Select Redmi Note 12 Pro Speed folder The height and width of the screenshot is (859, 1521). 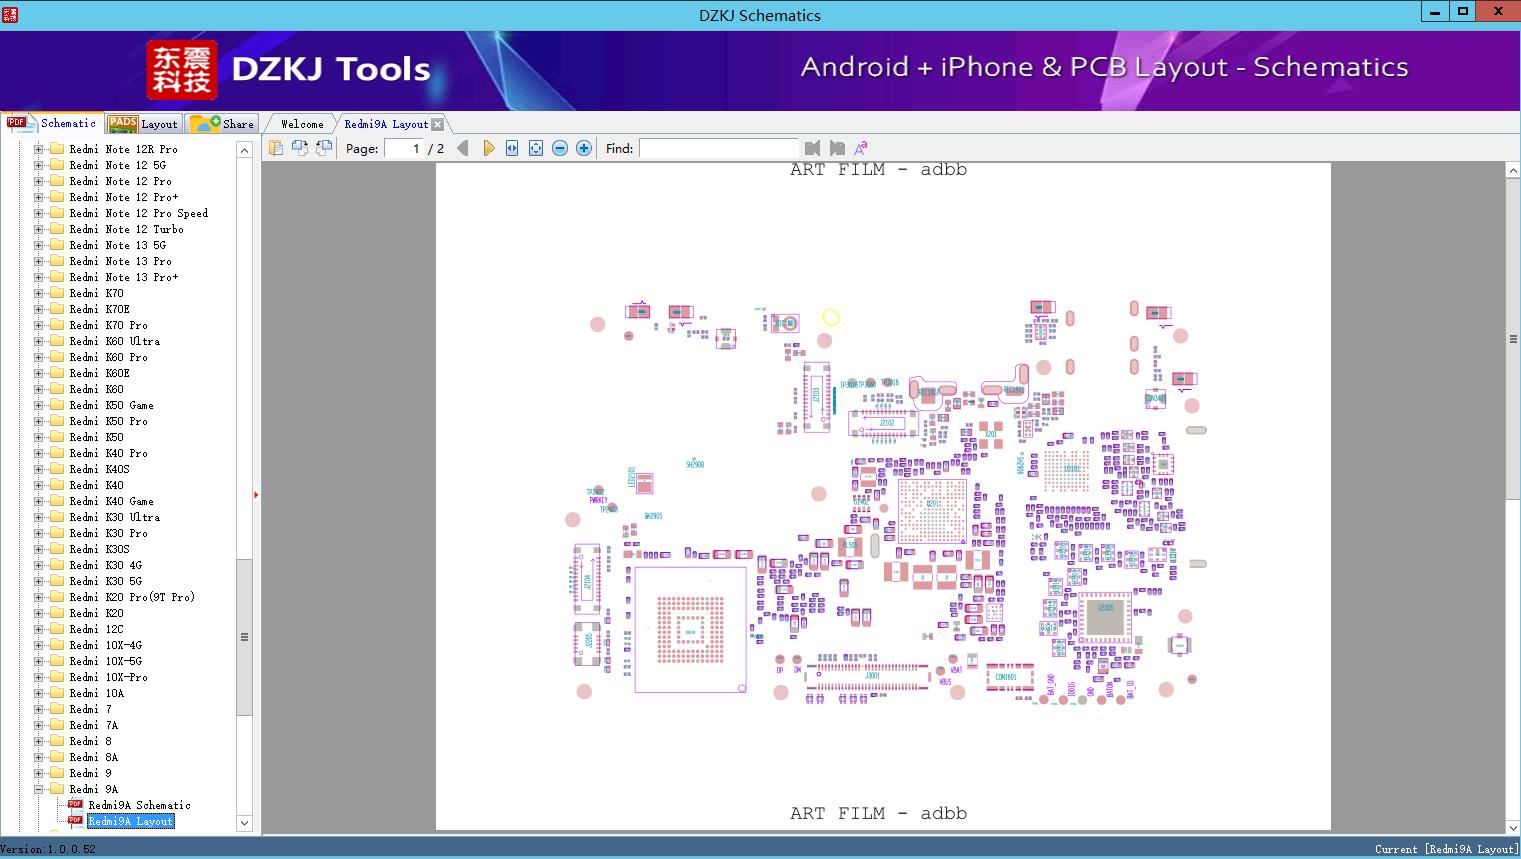coord(139,213)
